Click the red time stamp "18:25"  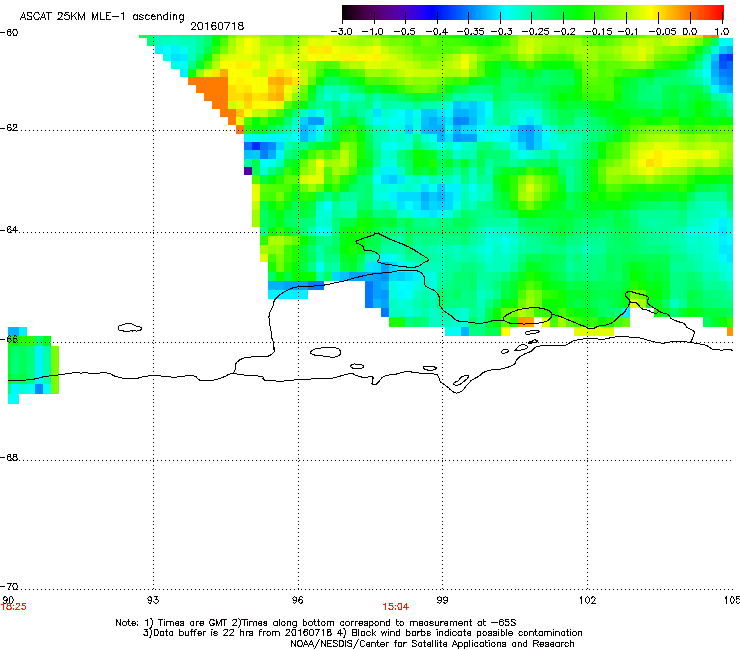[x=14, y=607]
